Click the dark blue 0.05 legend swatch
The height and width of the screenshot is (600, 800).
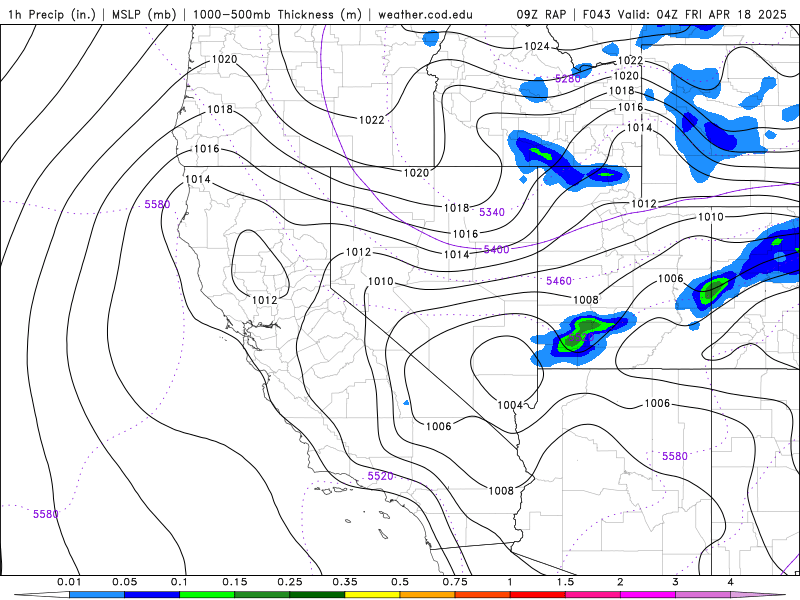pyautogui.click(x=152, y=595)
